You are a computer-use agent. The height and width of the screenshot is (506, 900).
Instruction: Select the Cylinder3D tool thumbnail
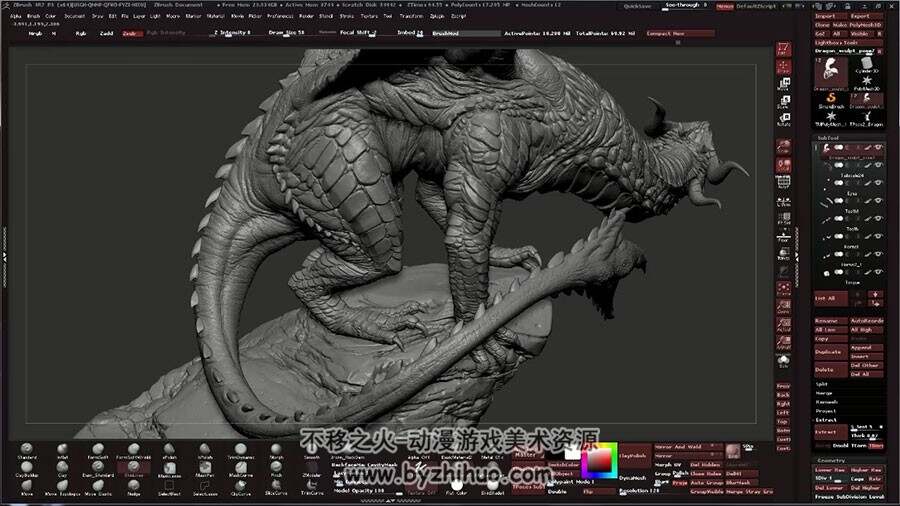(866, 65)
